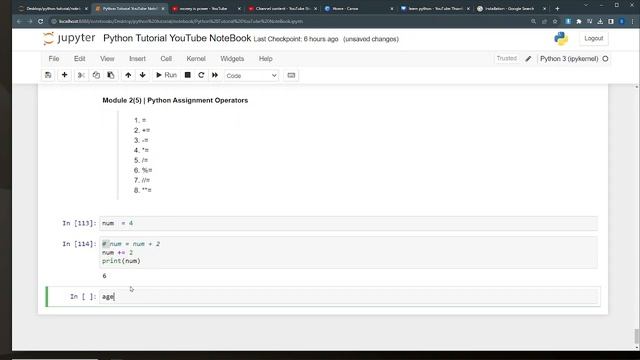
Task: Go back in the browser
Action: tap(19, 21)
